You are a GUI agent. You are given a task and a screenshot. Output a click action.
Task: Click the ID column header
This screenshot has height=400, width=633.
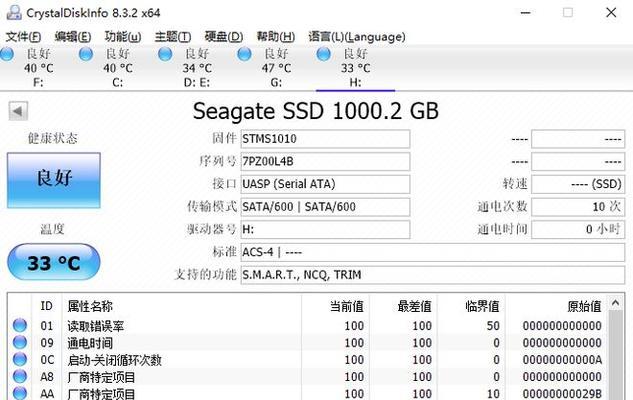pyautogui.click(x=46, y=306)
